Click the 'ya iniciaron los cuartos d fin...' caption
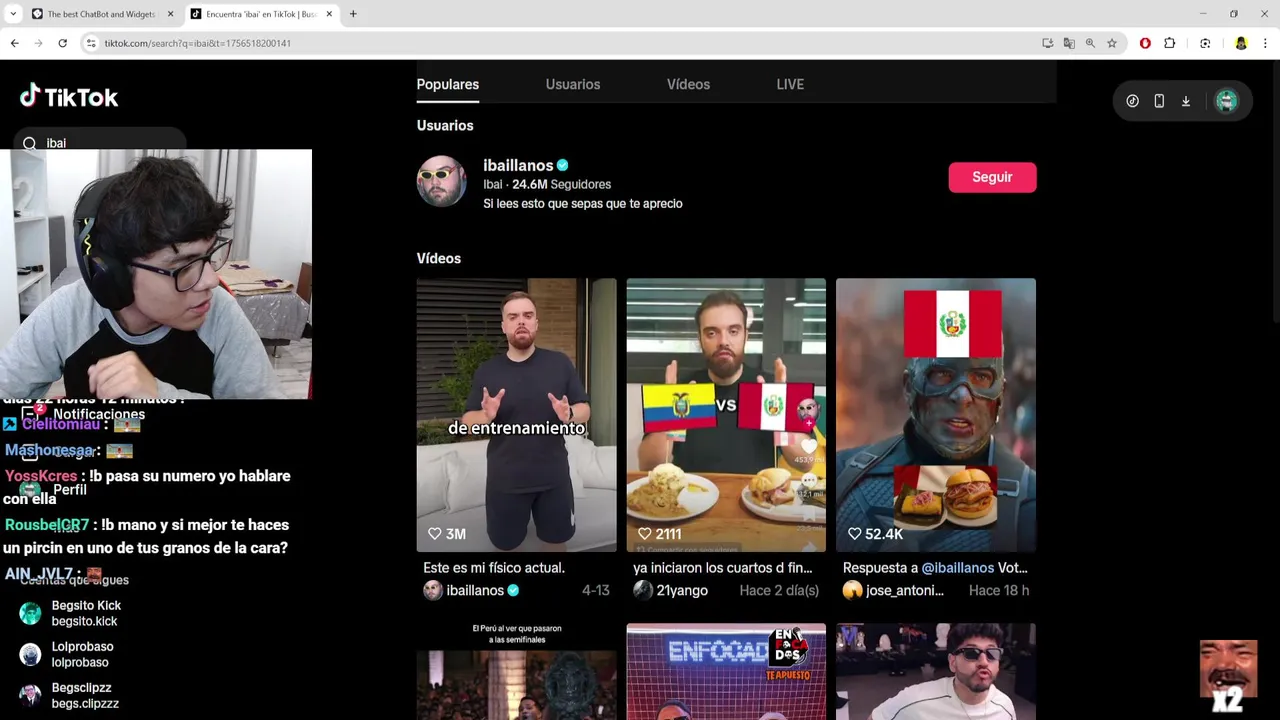This screenshot has height=720, width=1280. click(x=722, y=568)
